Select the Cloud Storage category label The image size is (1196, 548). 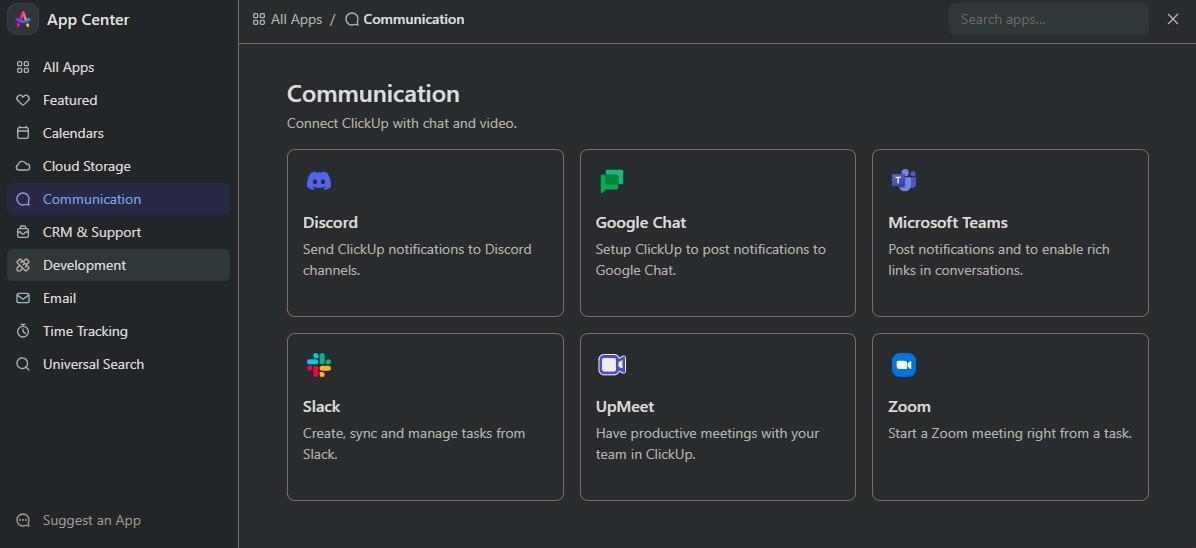87,166
